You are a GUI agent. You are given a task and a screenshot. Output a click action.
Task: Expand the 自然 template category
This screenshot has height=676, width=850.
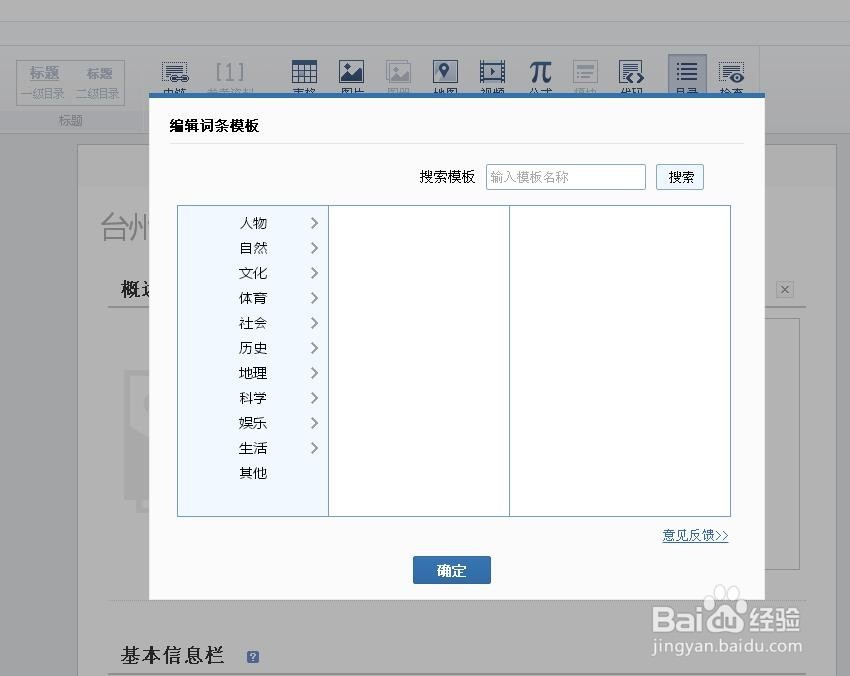253,248
